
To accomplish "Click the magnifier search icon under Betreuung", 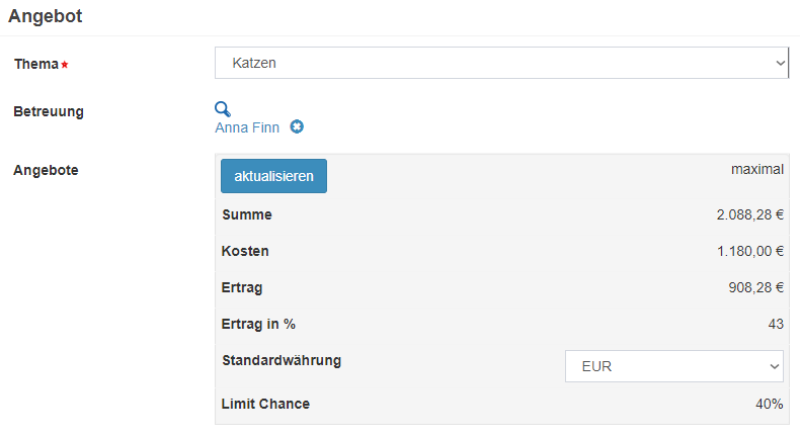I will coord(223,109).
